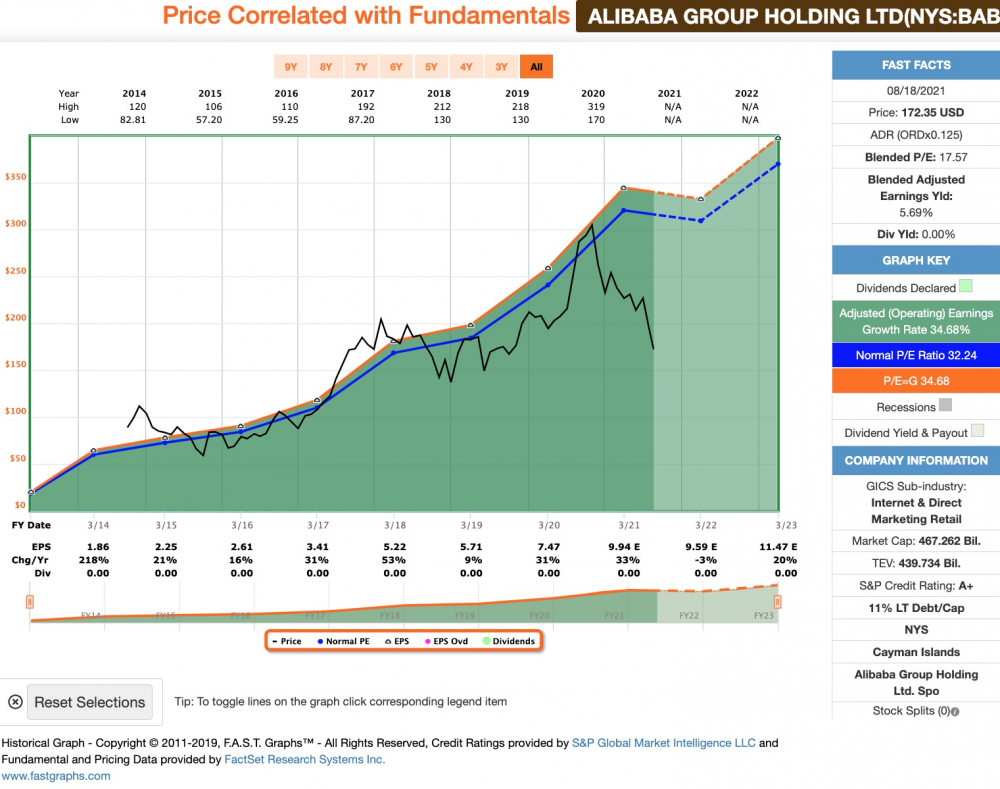Select the 5Y time range tab

[x=431, y=67]
